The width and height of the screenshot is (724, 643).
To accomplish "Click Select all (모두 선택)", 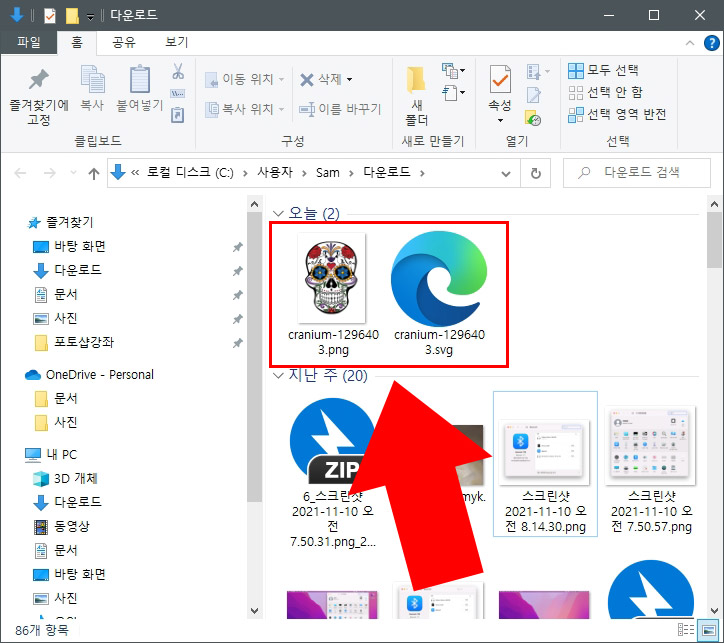I will pyautogui.click(x=603, y=71).
